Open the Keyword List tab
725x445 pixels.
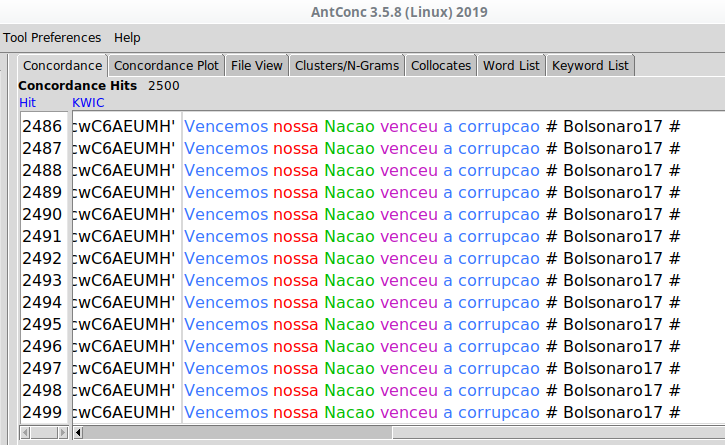[590, 66]
